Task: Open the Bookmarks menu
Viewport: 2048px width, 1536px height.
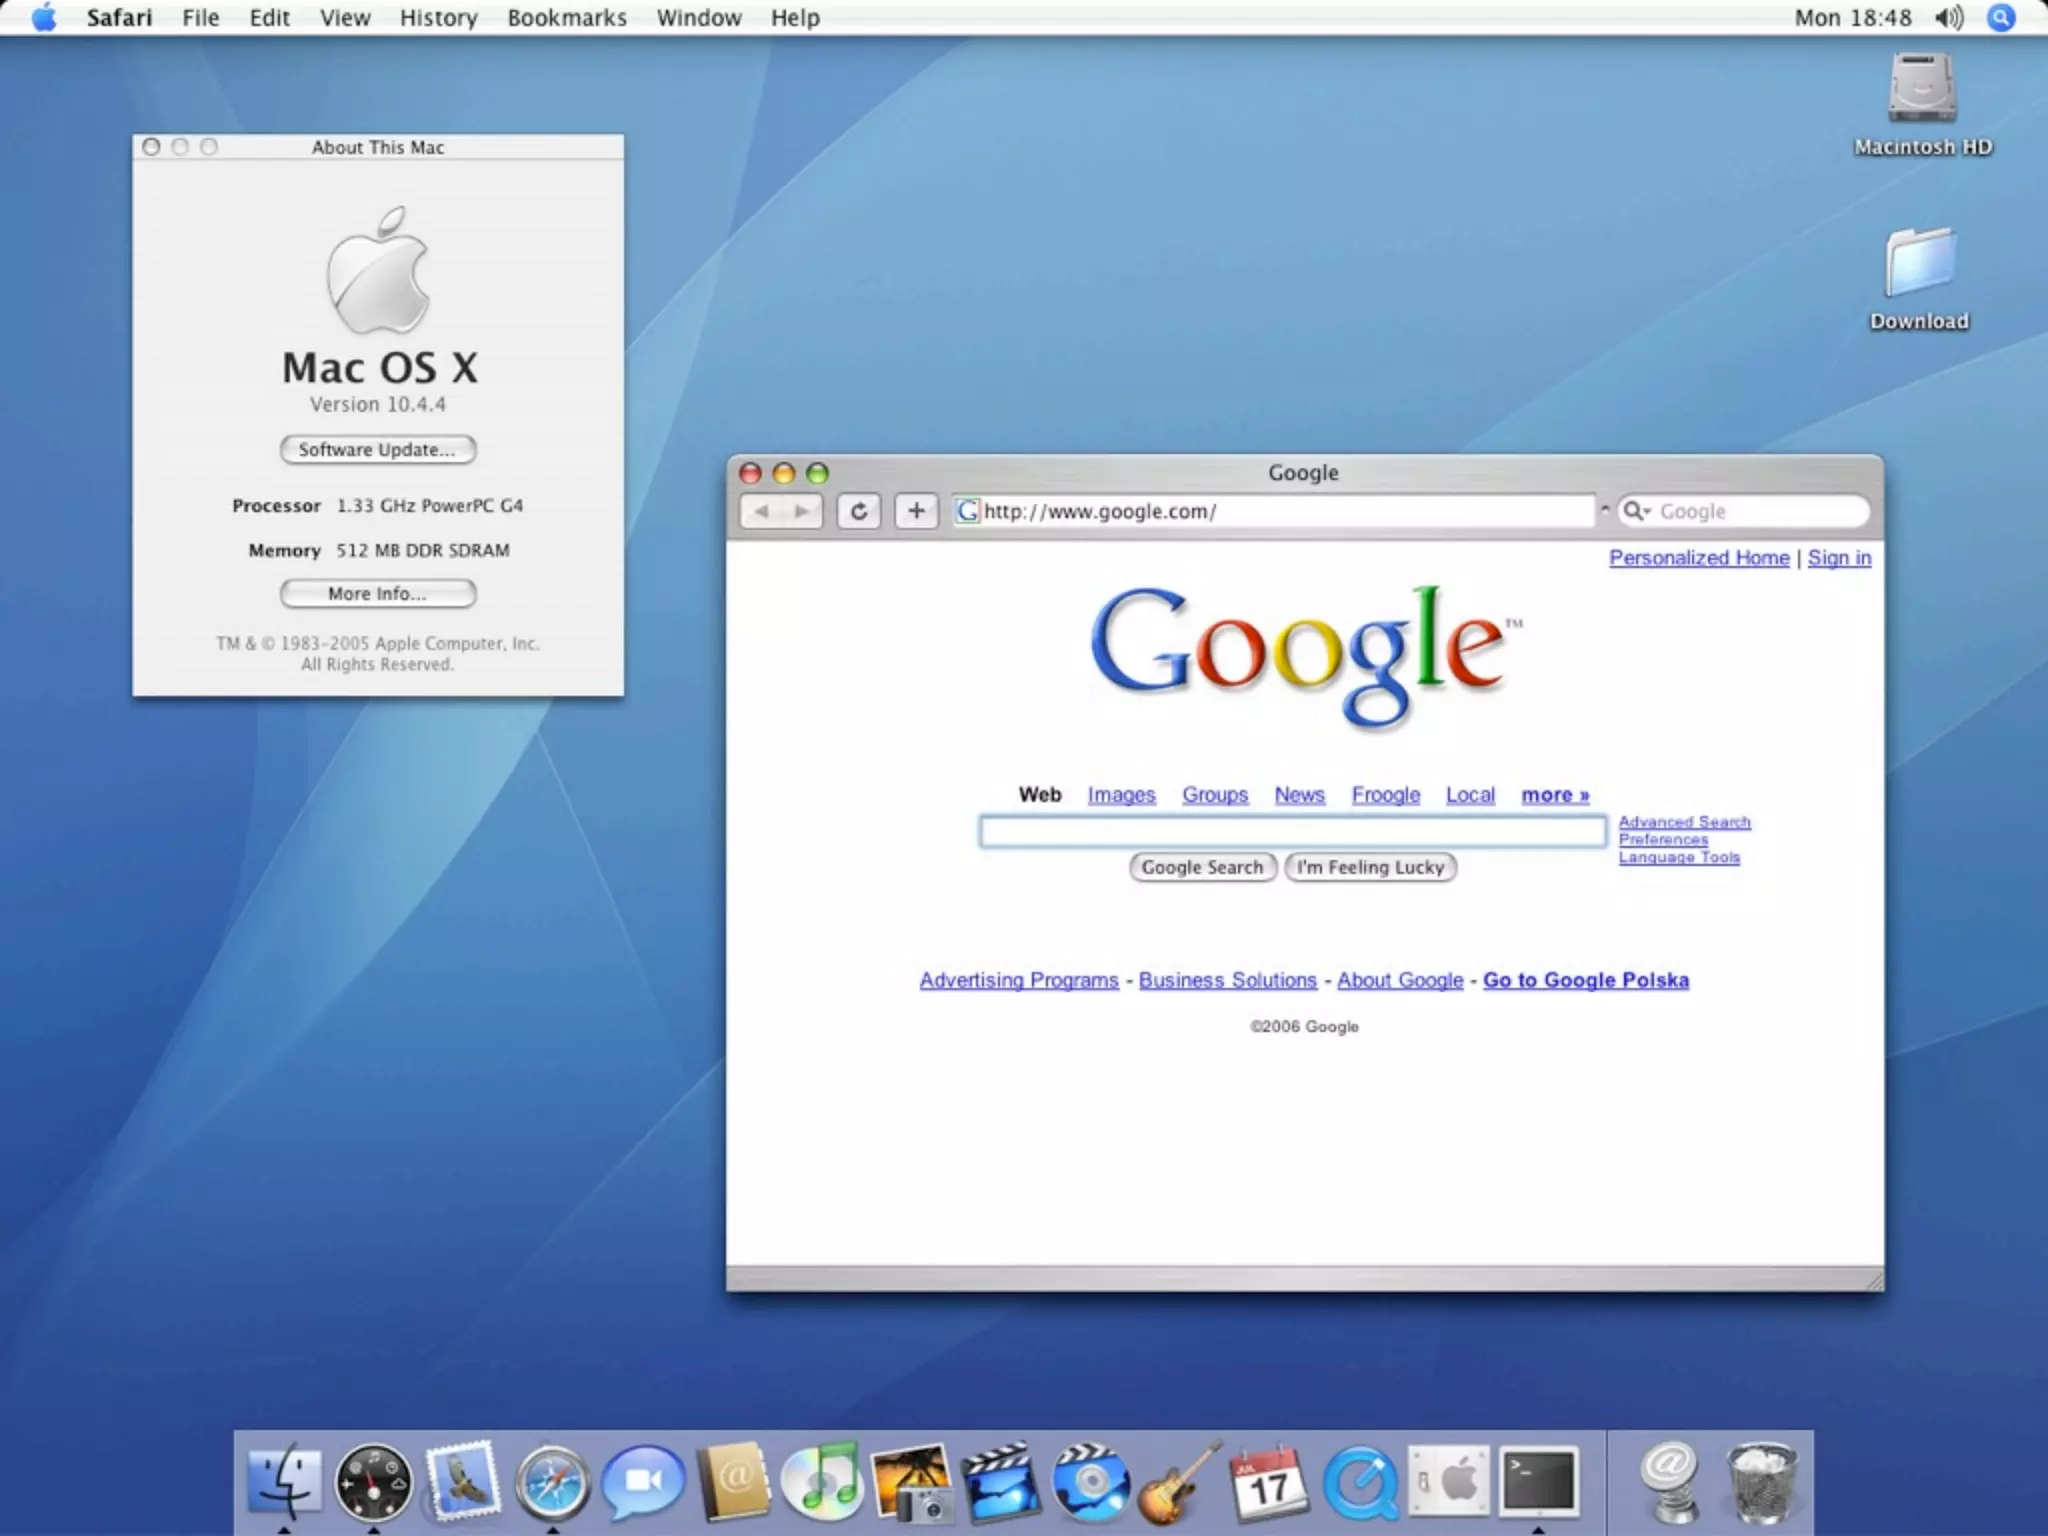Action: click(x=566, y=17)
